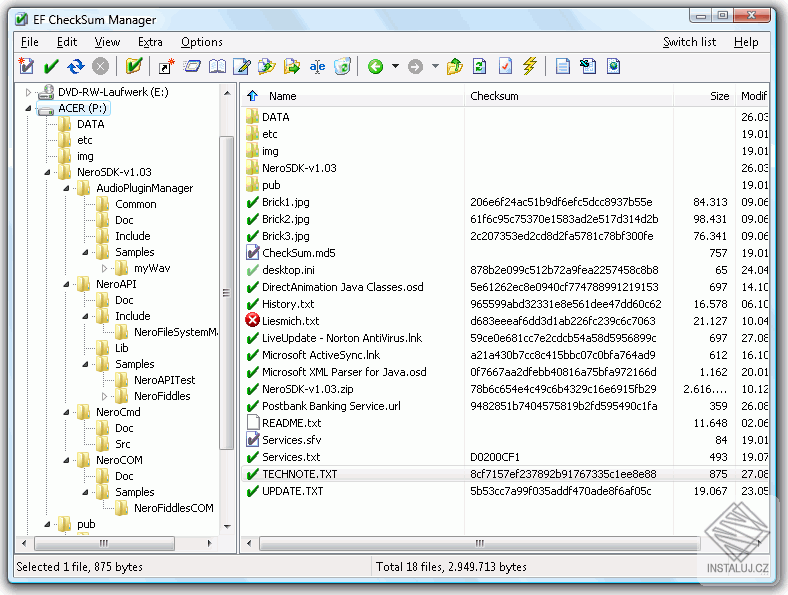Click the folder up-level icon with green arrow
Image resolution: width=788 pixels, height=595 pixels.
(454, 66)
